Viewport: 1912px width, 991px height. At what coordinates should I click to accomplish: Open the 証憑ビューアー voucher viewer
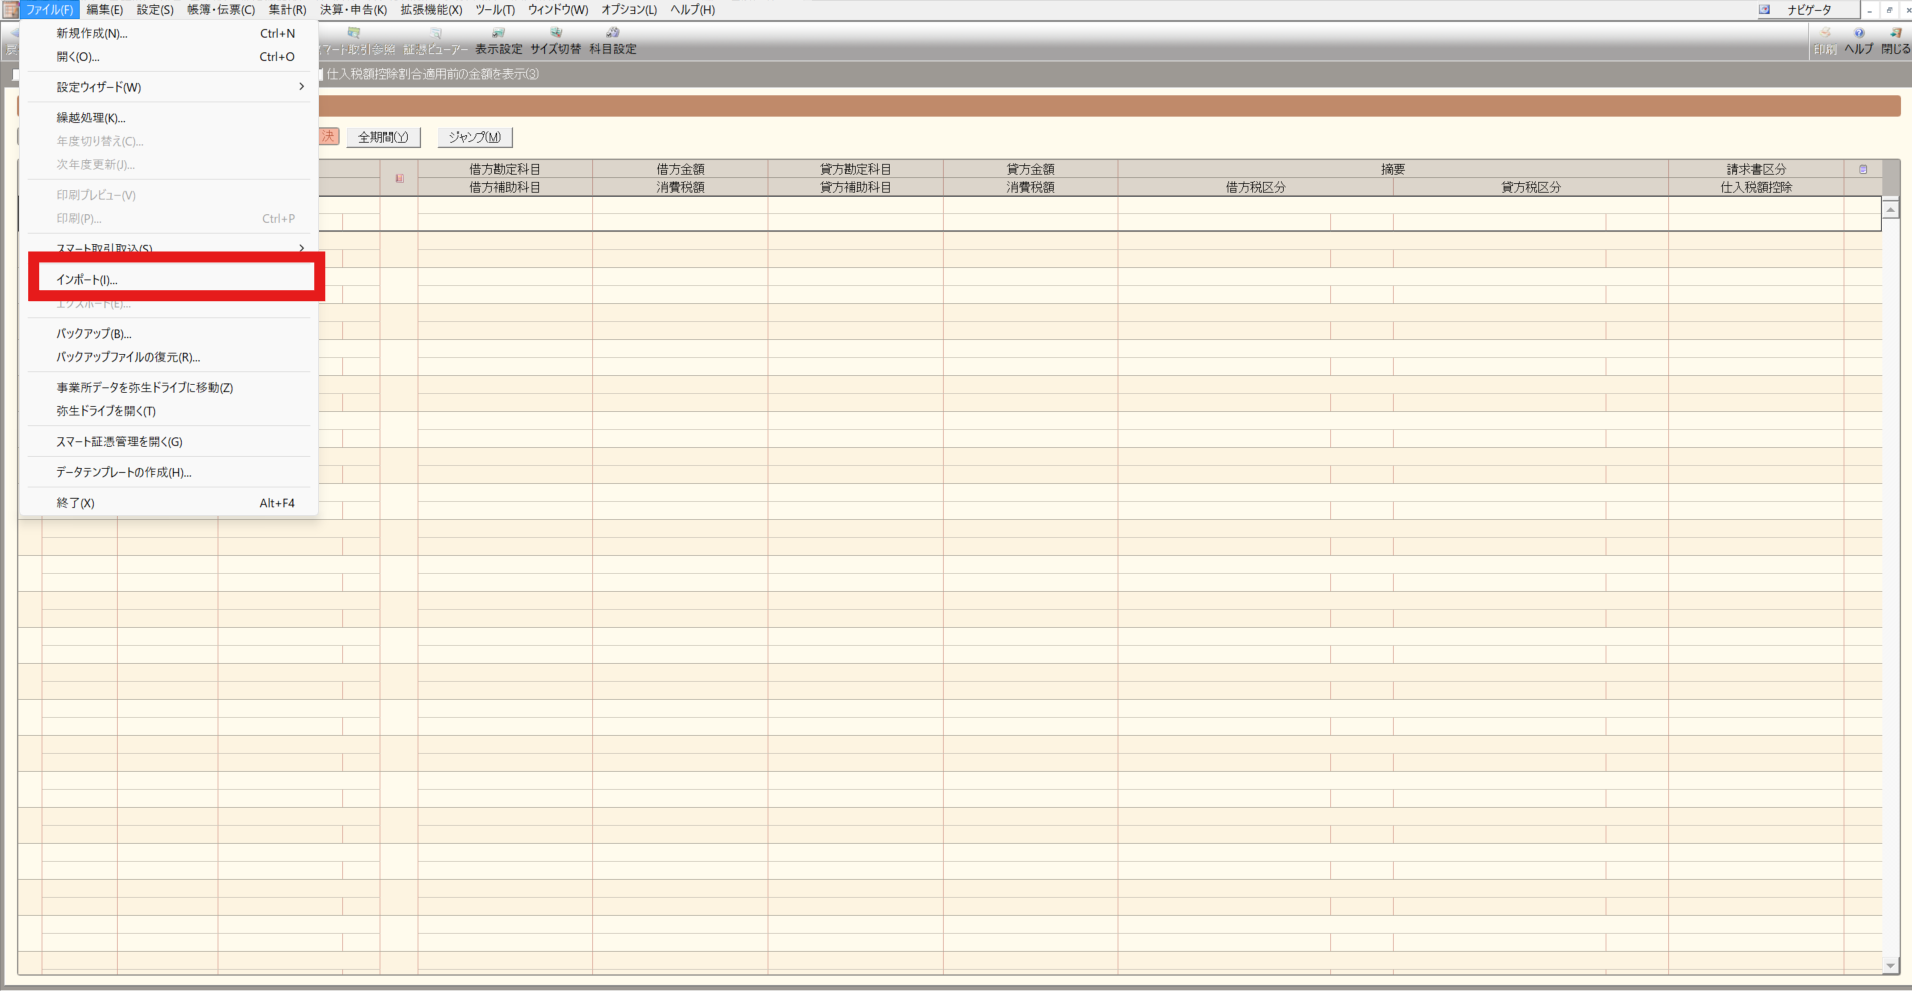pyautogui.click(x=435, y=41)
